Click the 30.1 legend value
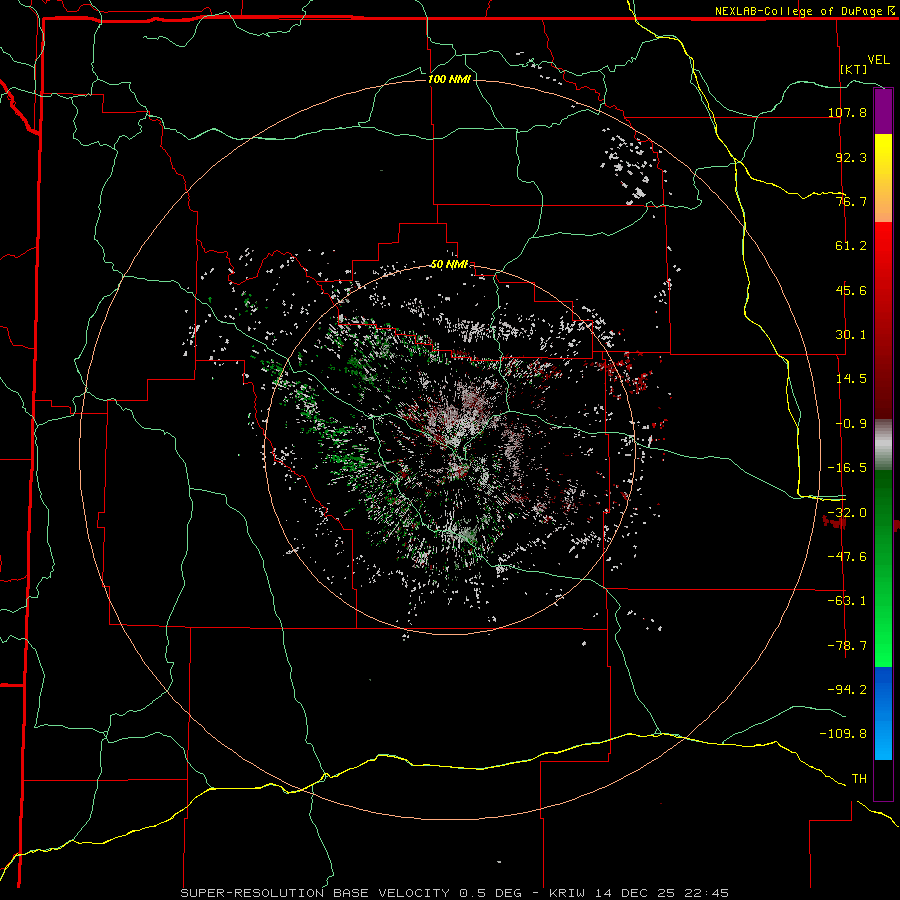This screenshot has width=900, height=900. [x=851, y=335]
